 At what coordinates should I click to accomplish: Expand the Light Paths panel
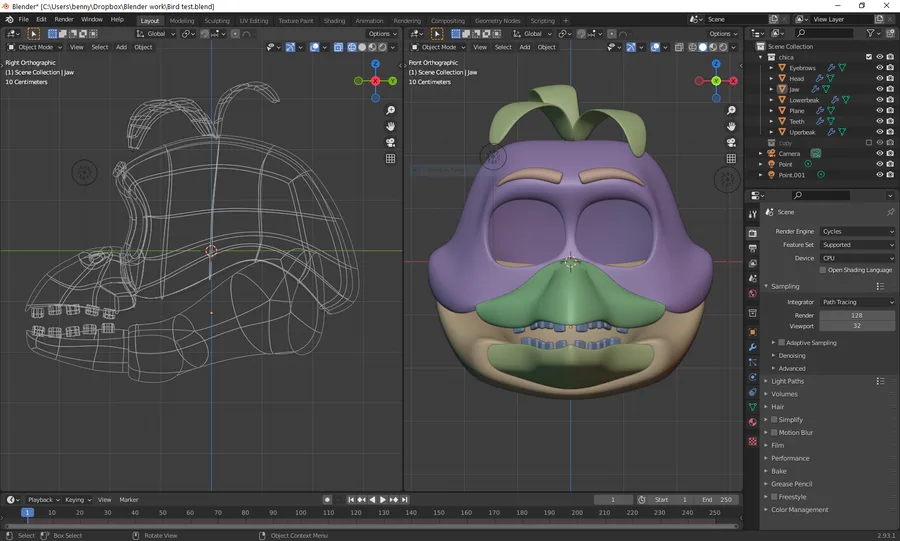tap(788, 381)
